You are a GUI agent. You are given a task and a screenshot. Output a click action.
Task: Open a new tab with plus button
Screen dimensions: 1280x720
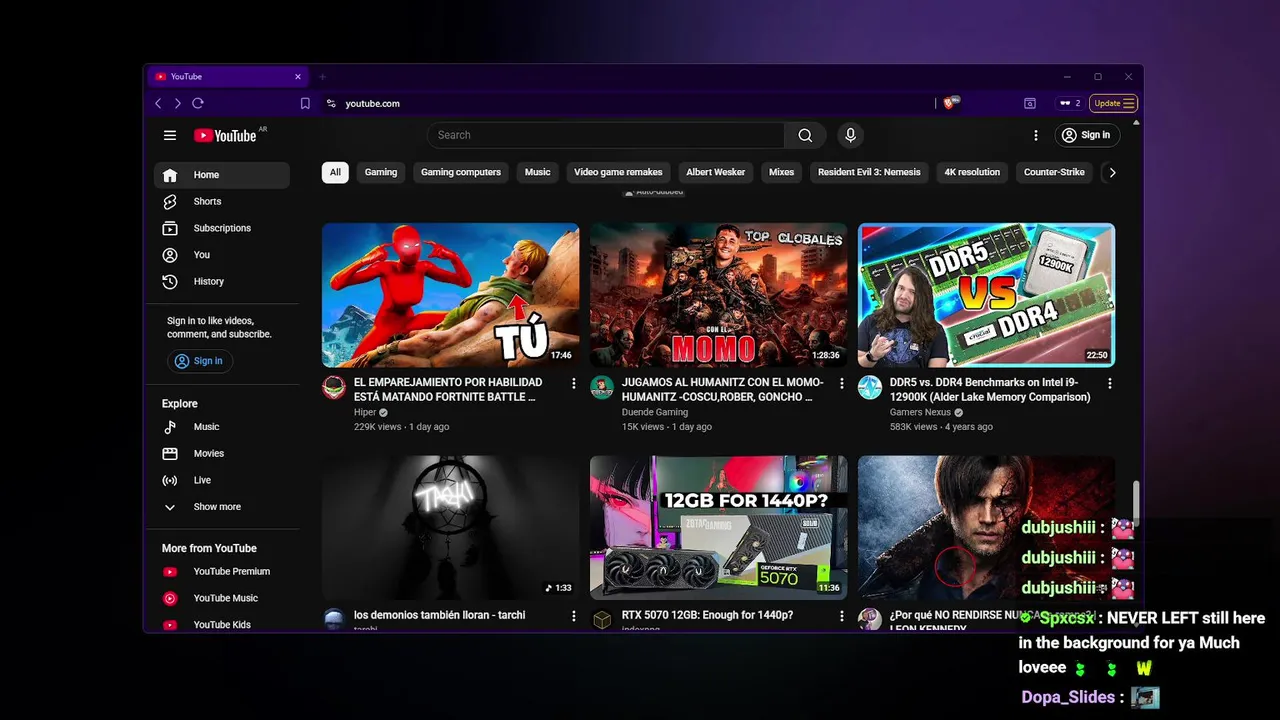tap(322, 77)
